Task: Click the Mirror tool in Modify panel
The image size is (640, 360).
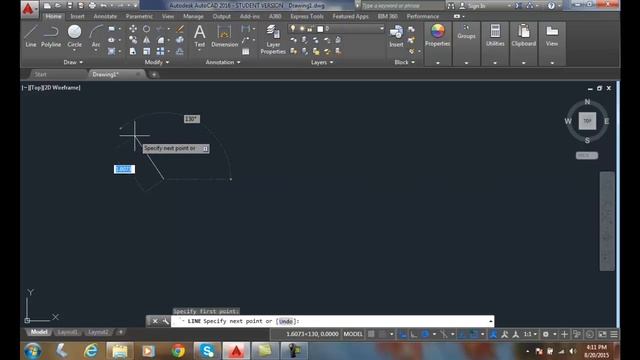Action: (x=146, y=40)
